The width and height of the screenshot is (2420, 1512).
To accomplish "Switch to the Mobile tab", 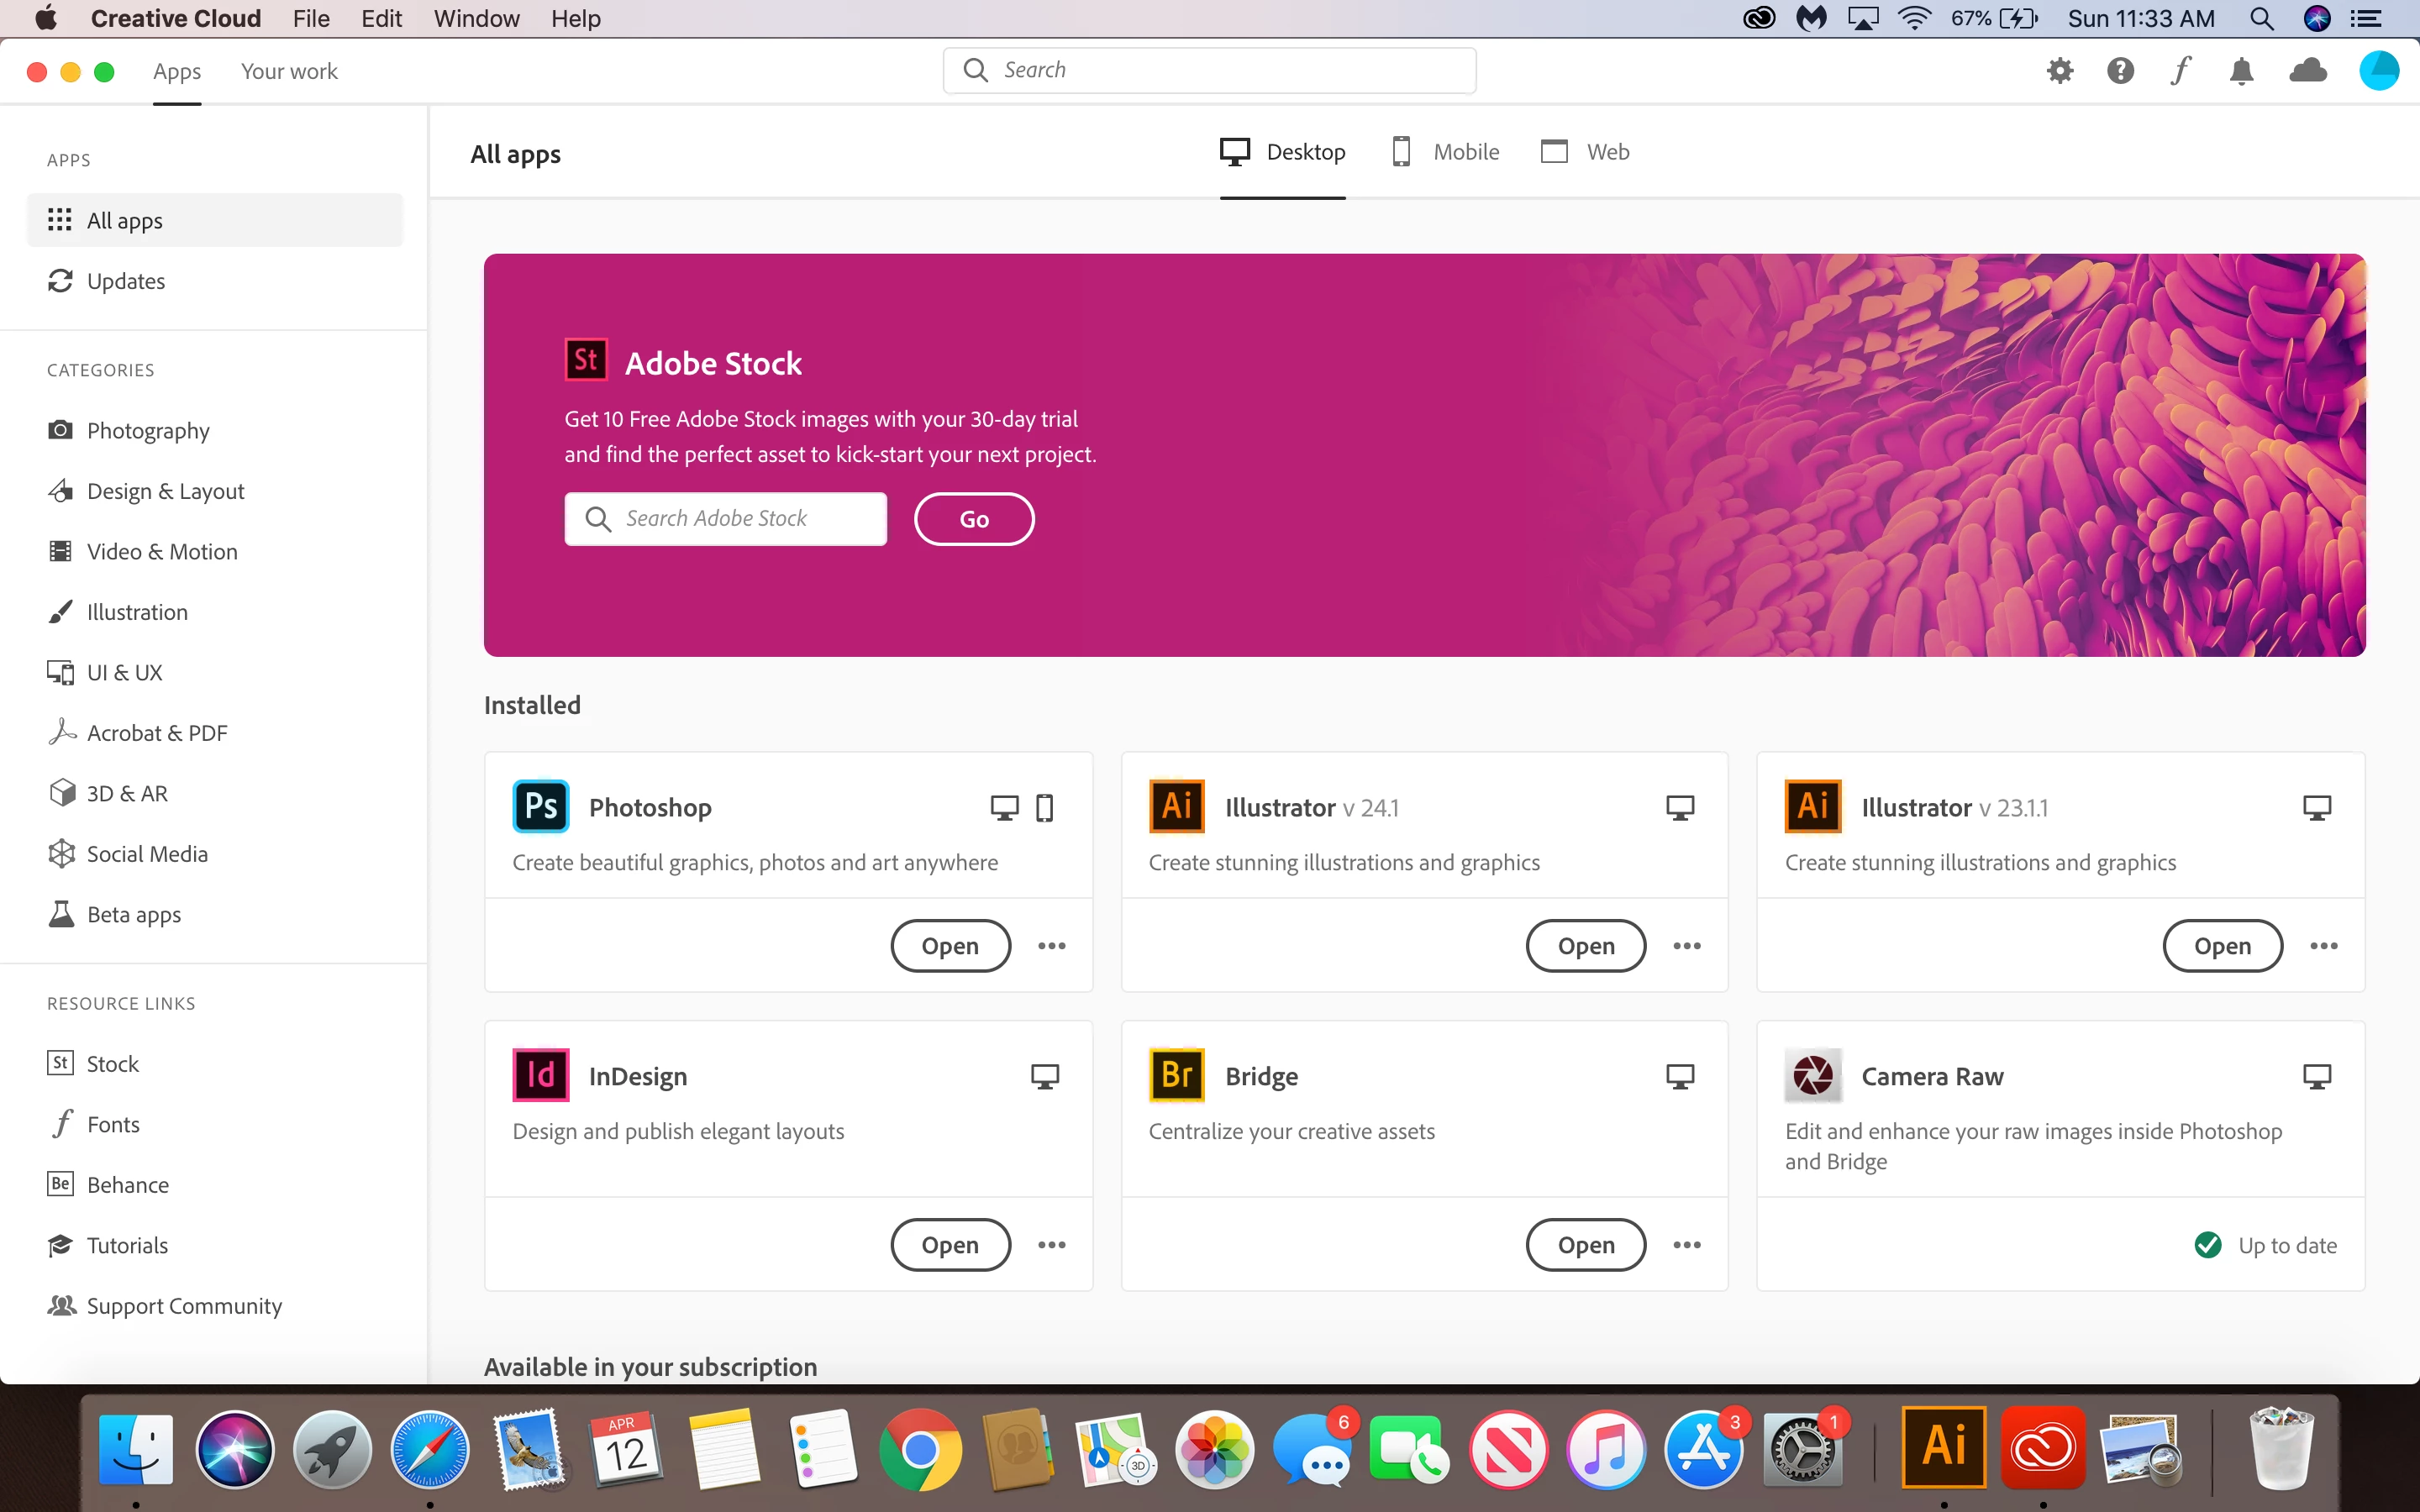I will click(1446, 152).
